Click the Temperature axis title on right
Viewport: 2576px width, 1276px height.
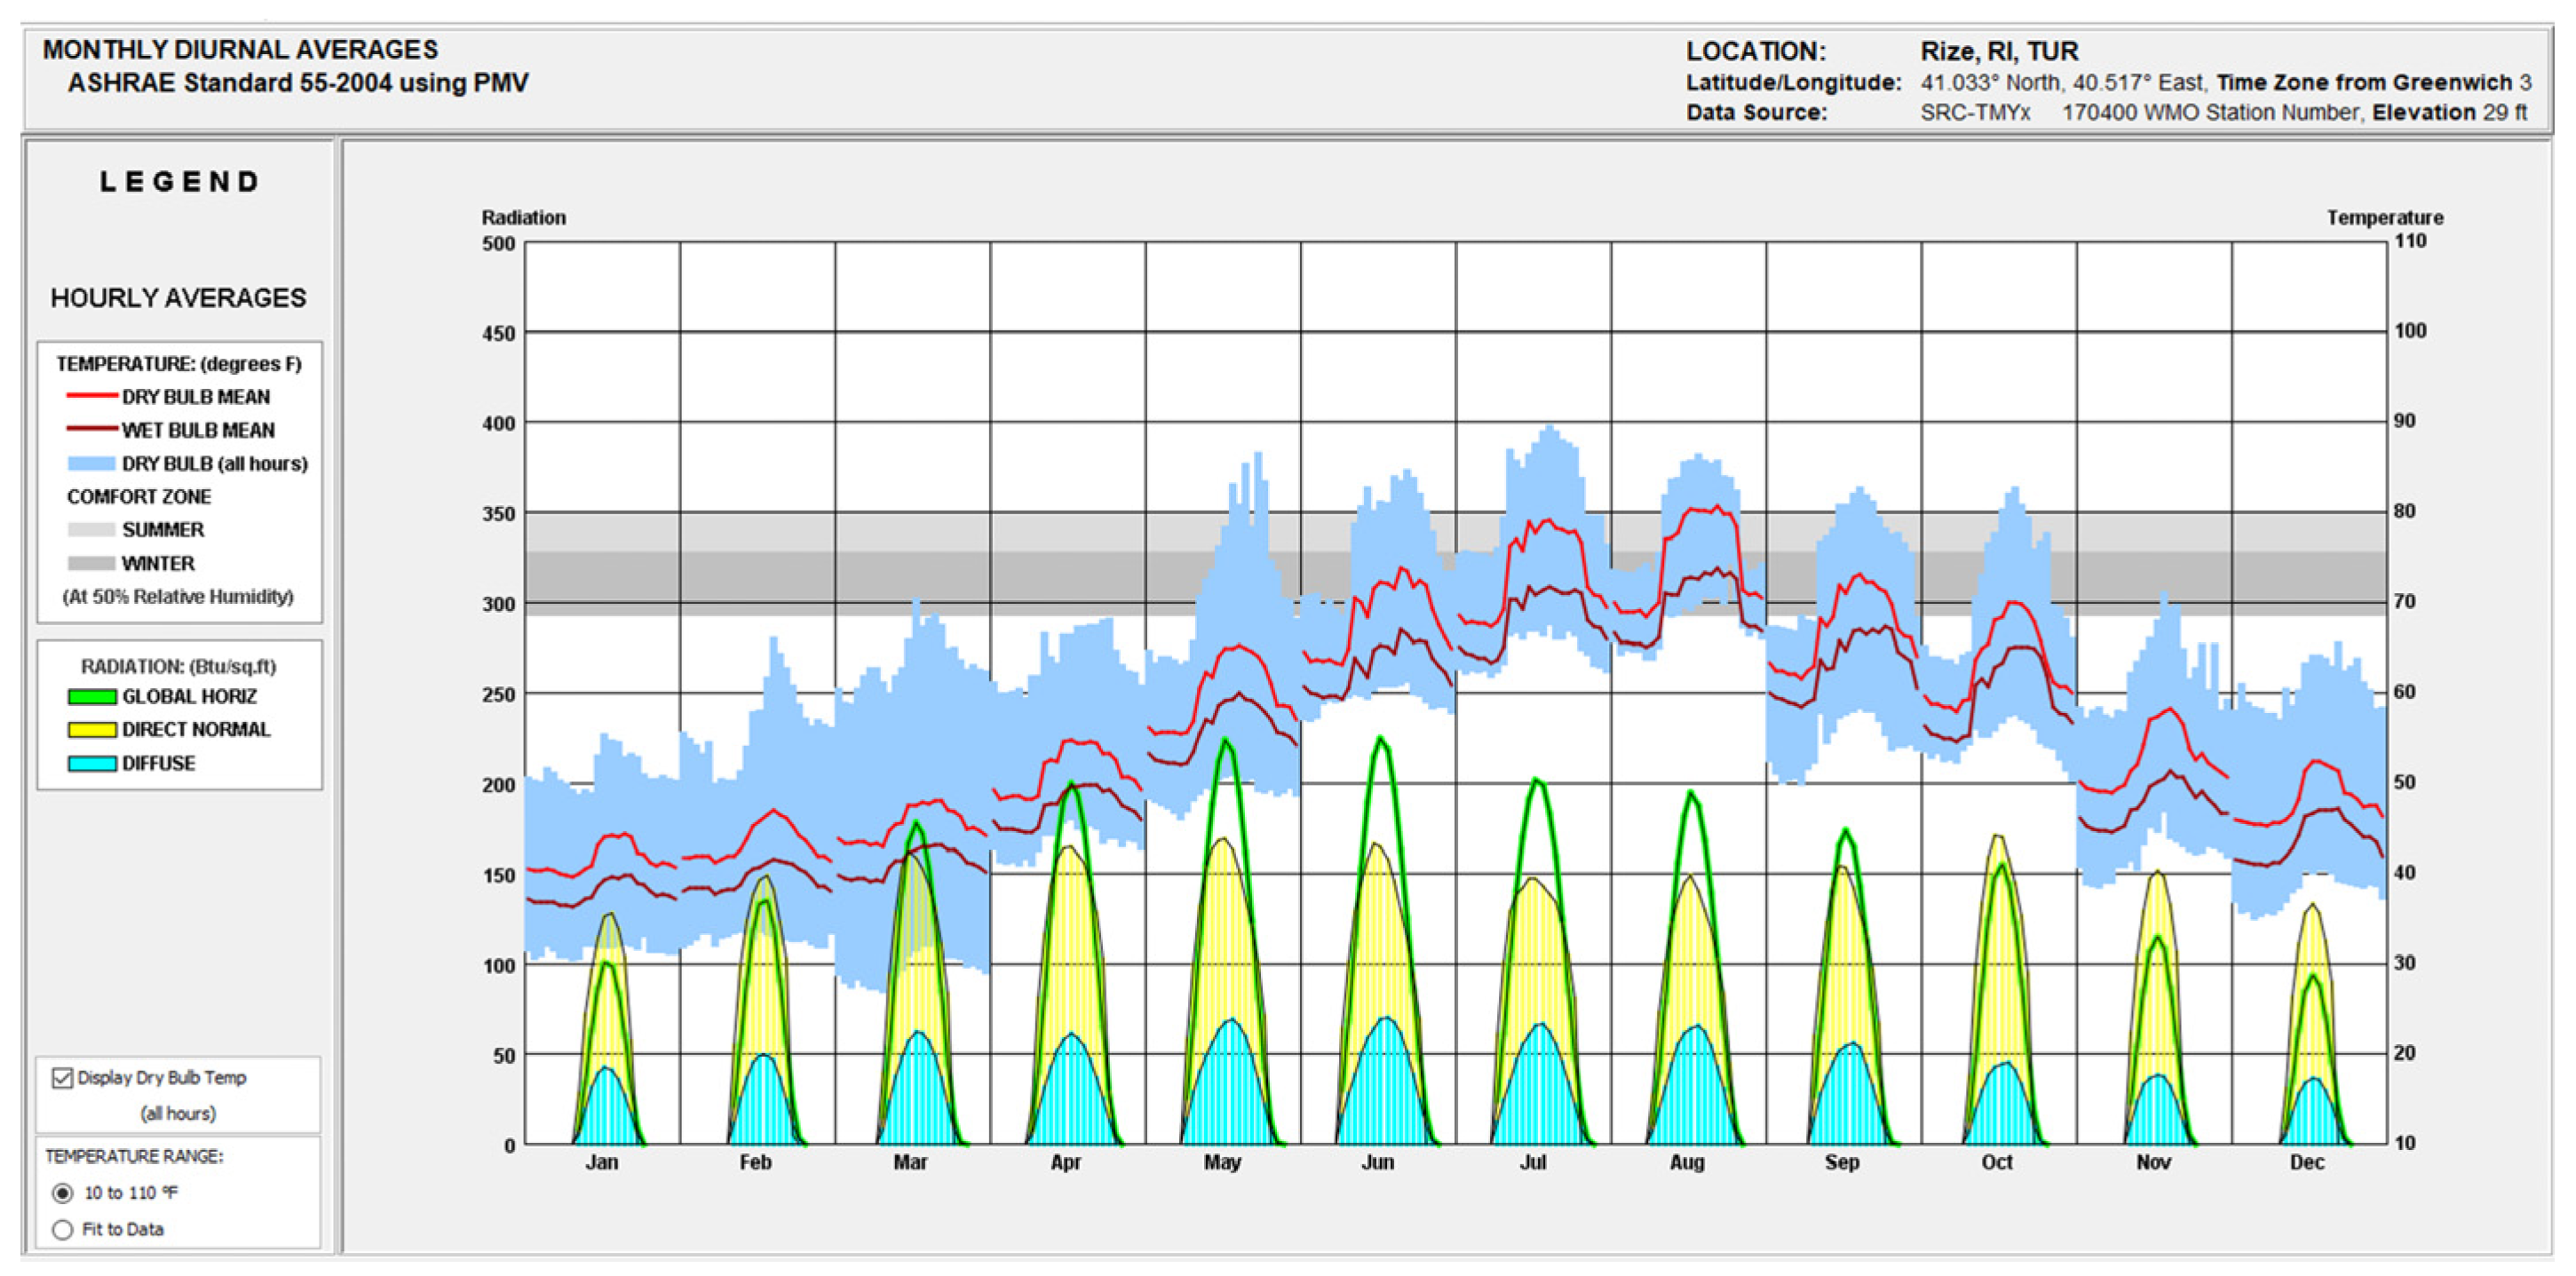(x=2384, y=217)
